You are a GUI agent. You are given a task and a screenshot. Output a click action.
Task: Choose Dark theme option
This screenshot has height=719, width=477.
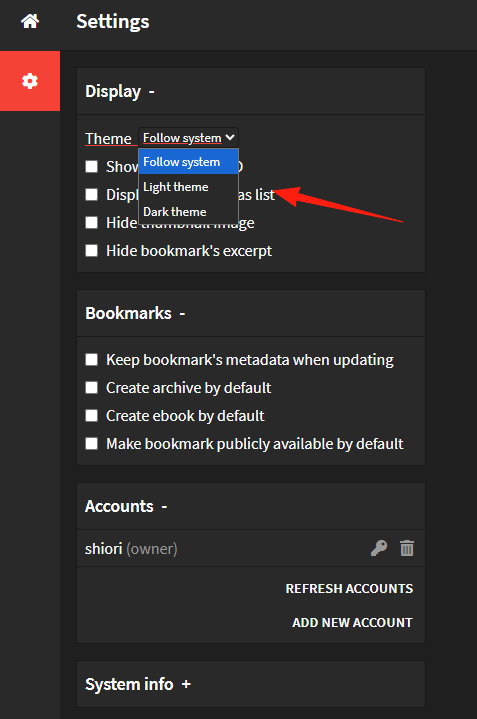point(189,212)
